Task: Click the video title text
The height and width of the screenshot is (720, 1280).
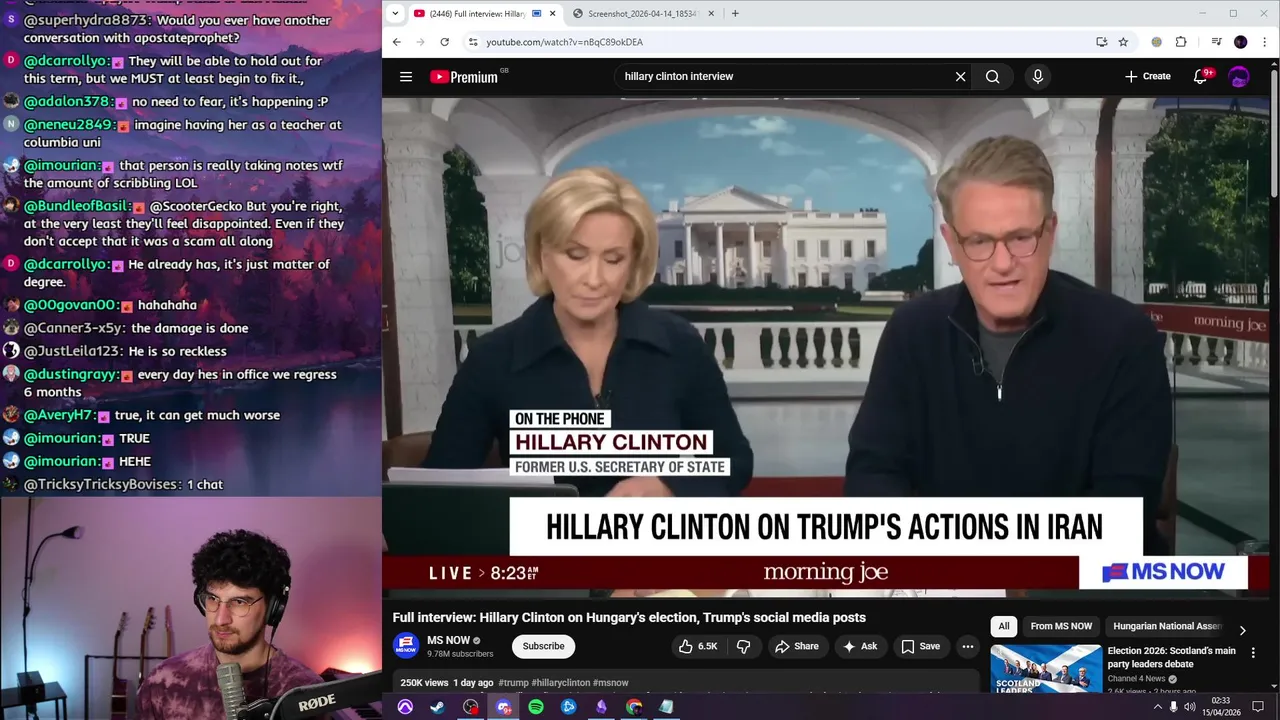Action: (x=629, y=617)
